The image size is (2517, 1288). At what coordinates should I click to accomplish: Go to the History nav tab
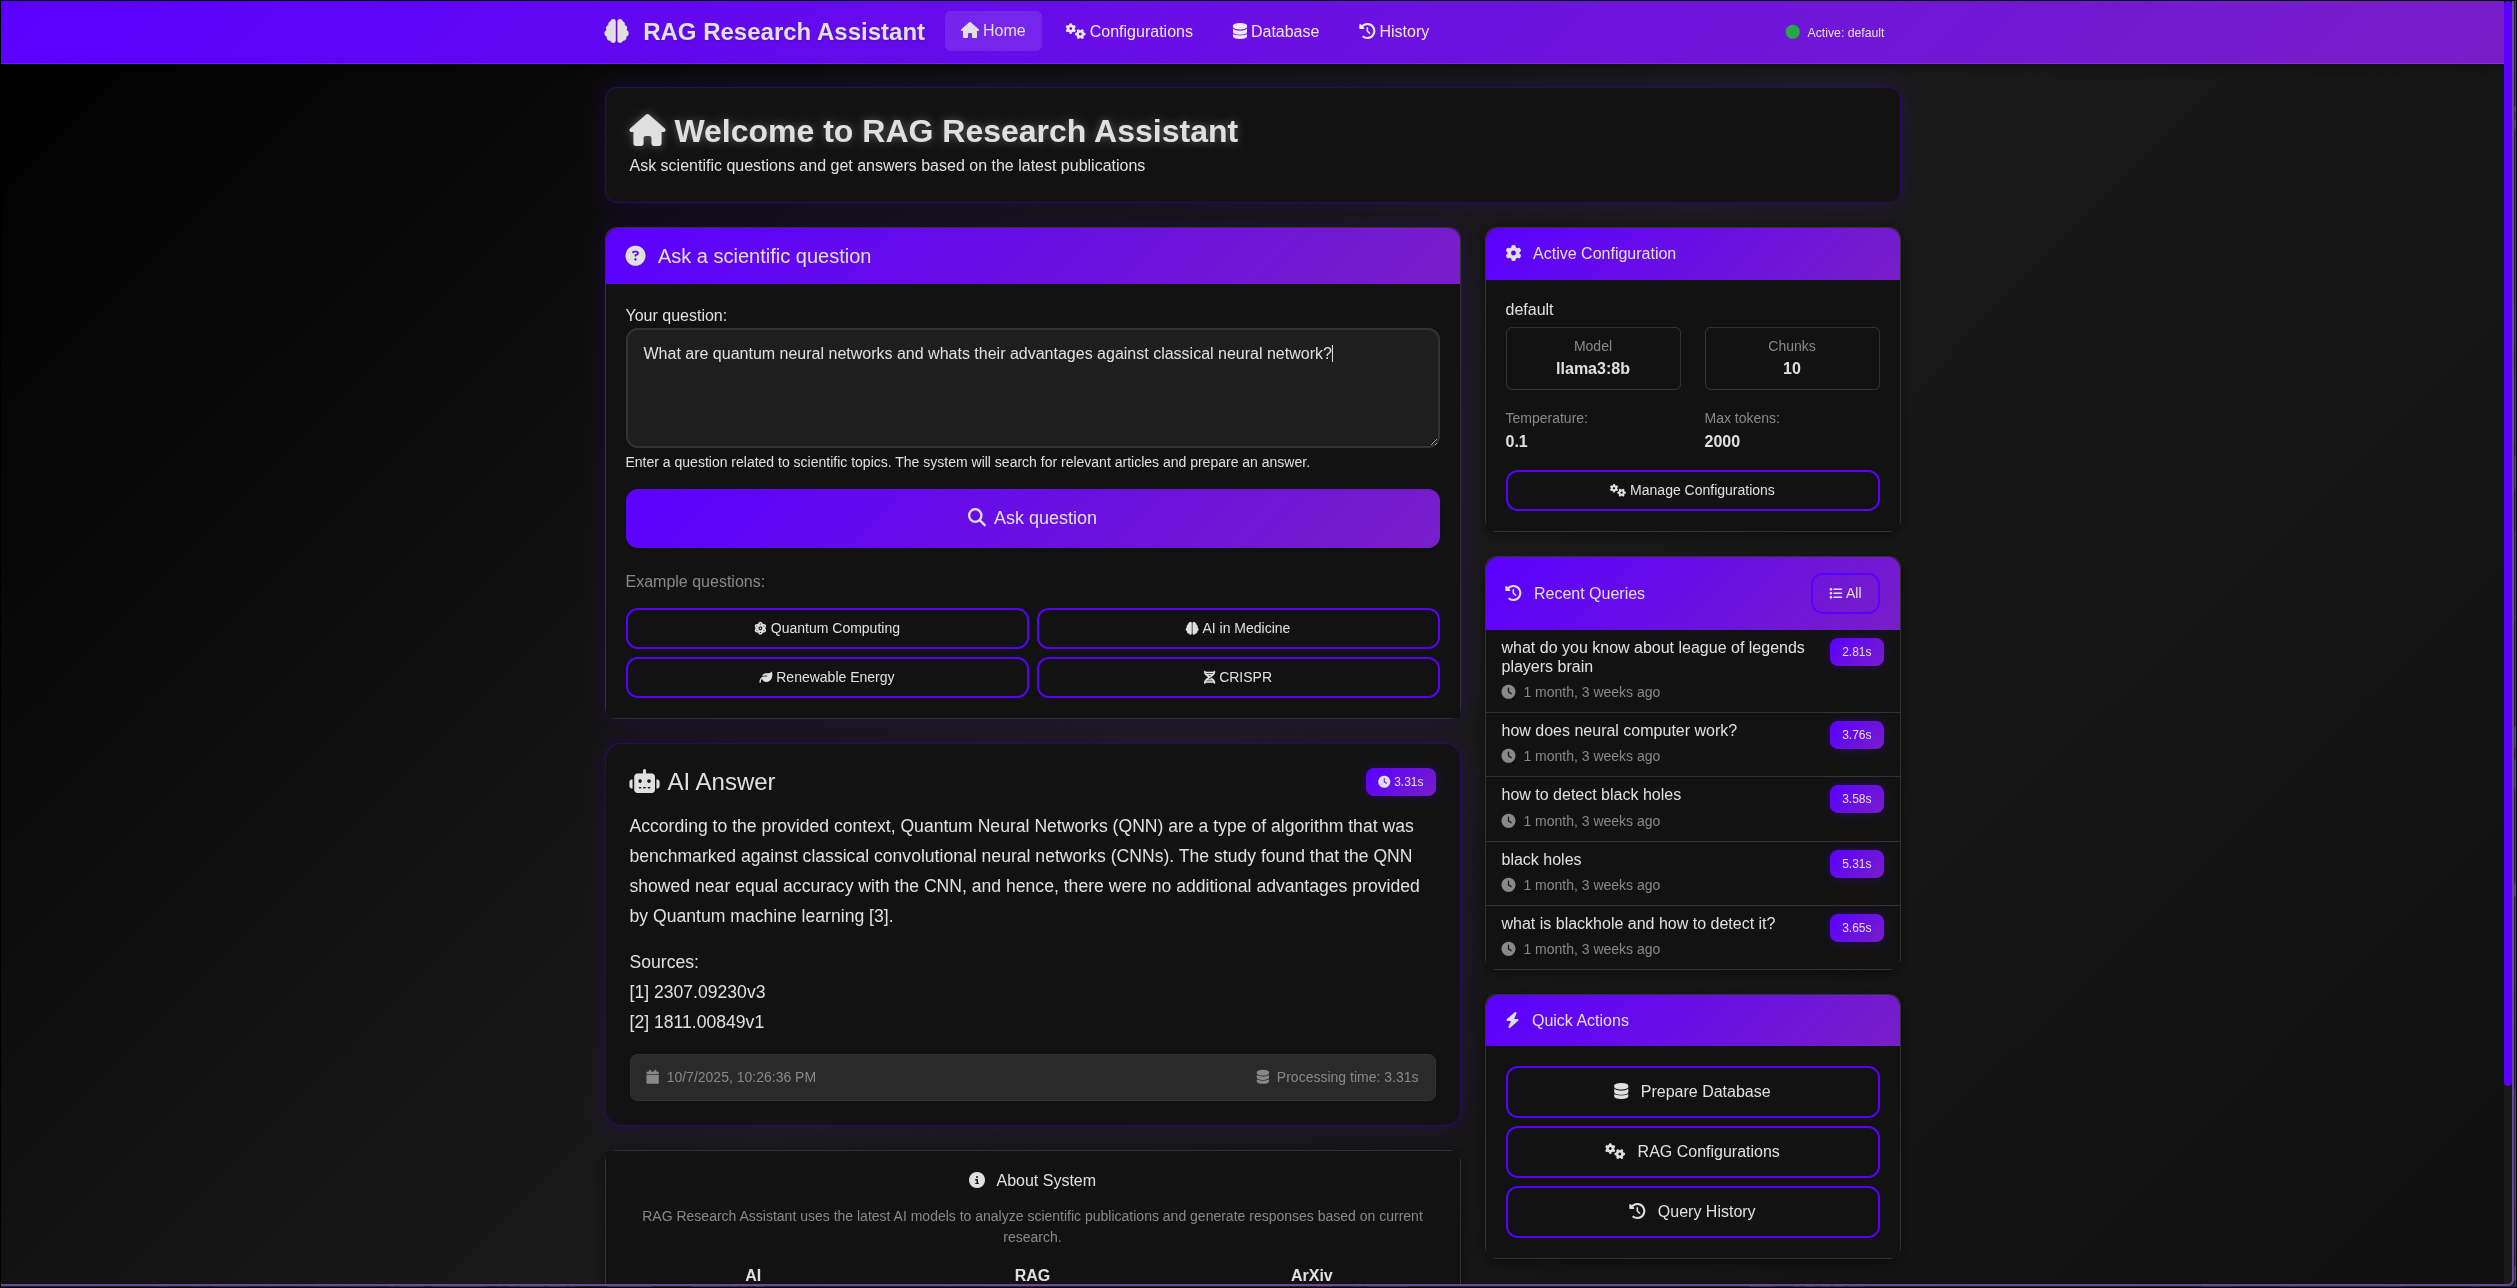coord(1394,32)
